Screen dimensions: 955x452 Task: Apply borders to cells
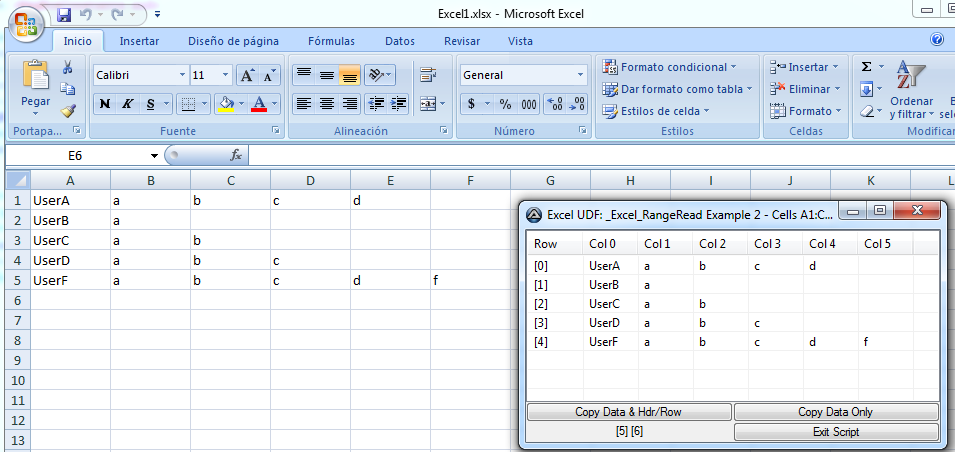click(188, 104)
